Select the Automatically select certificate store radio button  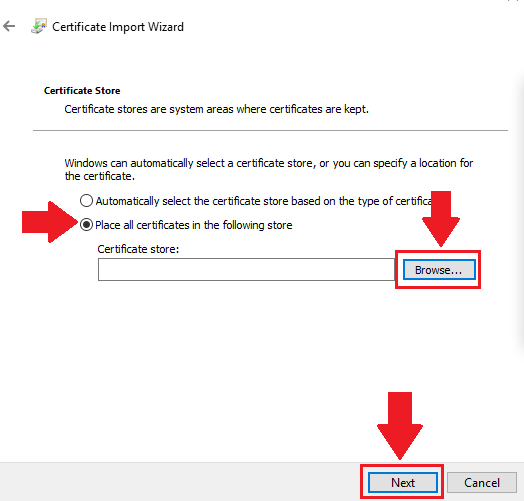pos(86,201)
